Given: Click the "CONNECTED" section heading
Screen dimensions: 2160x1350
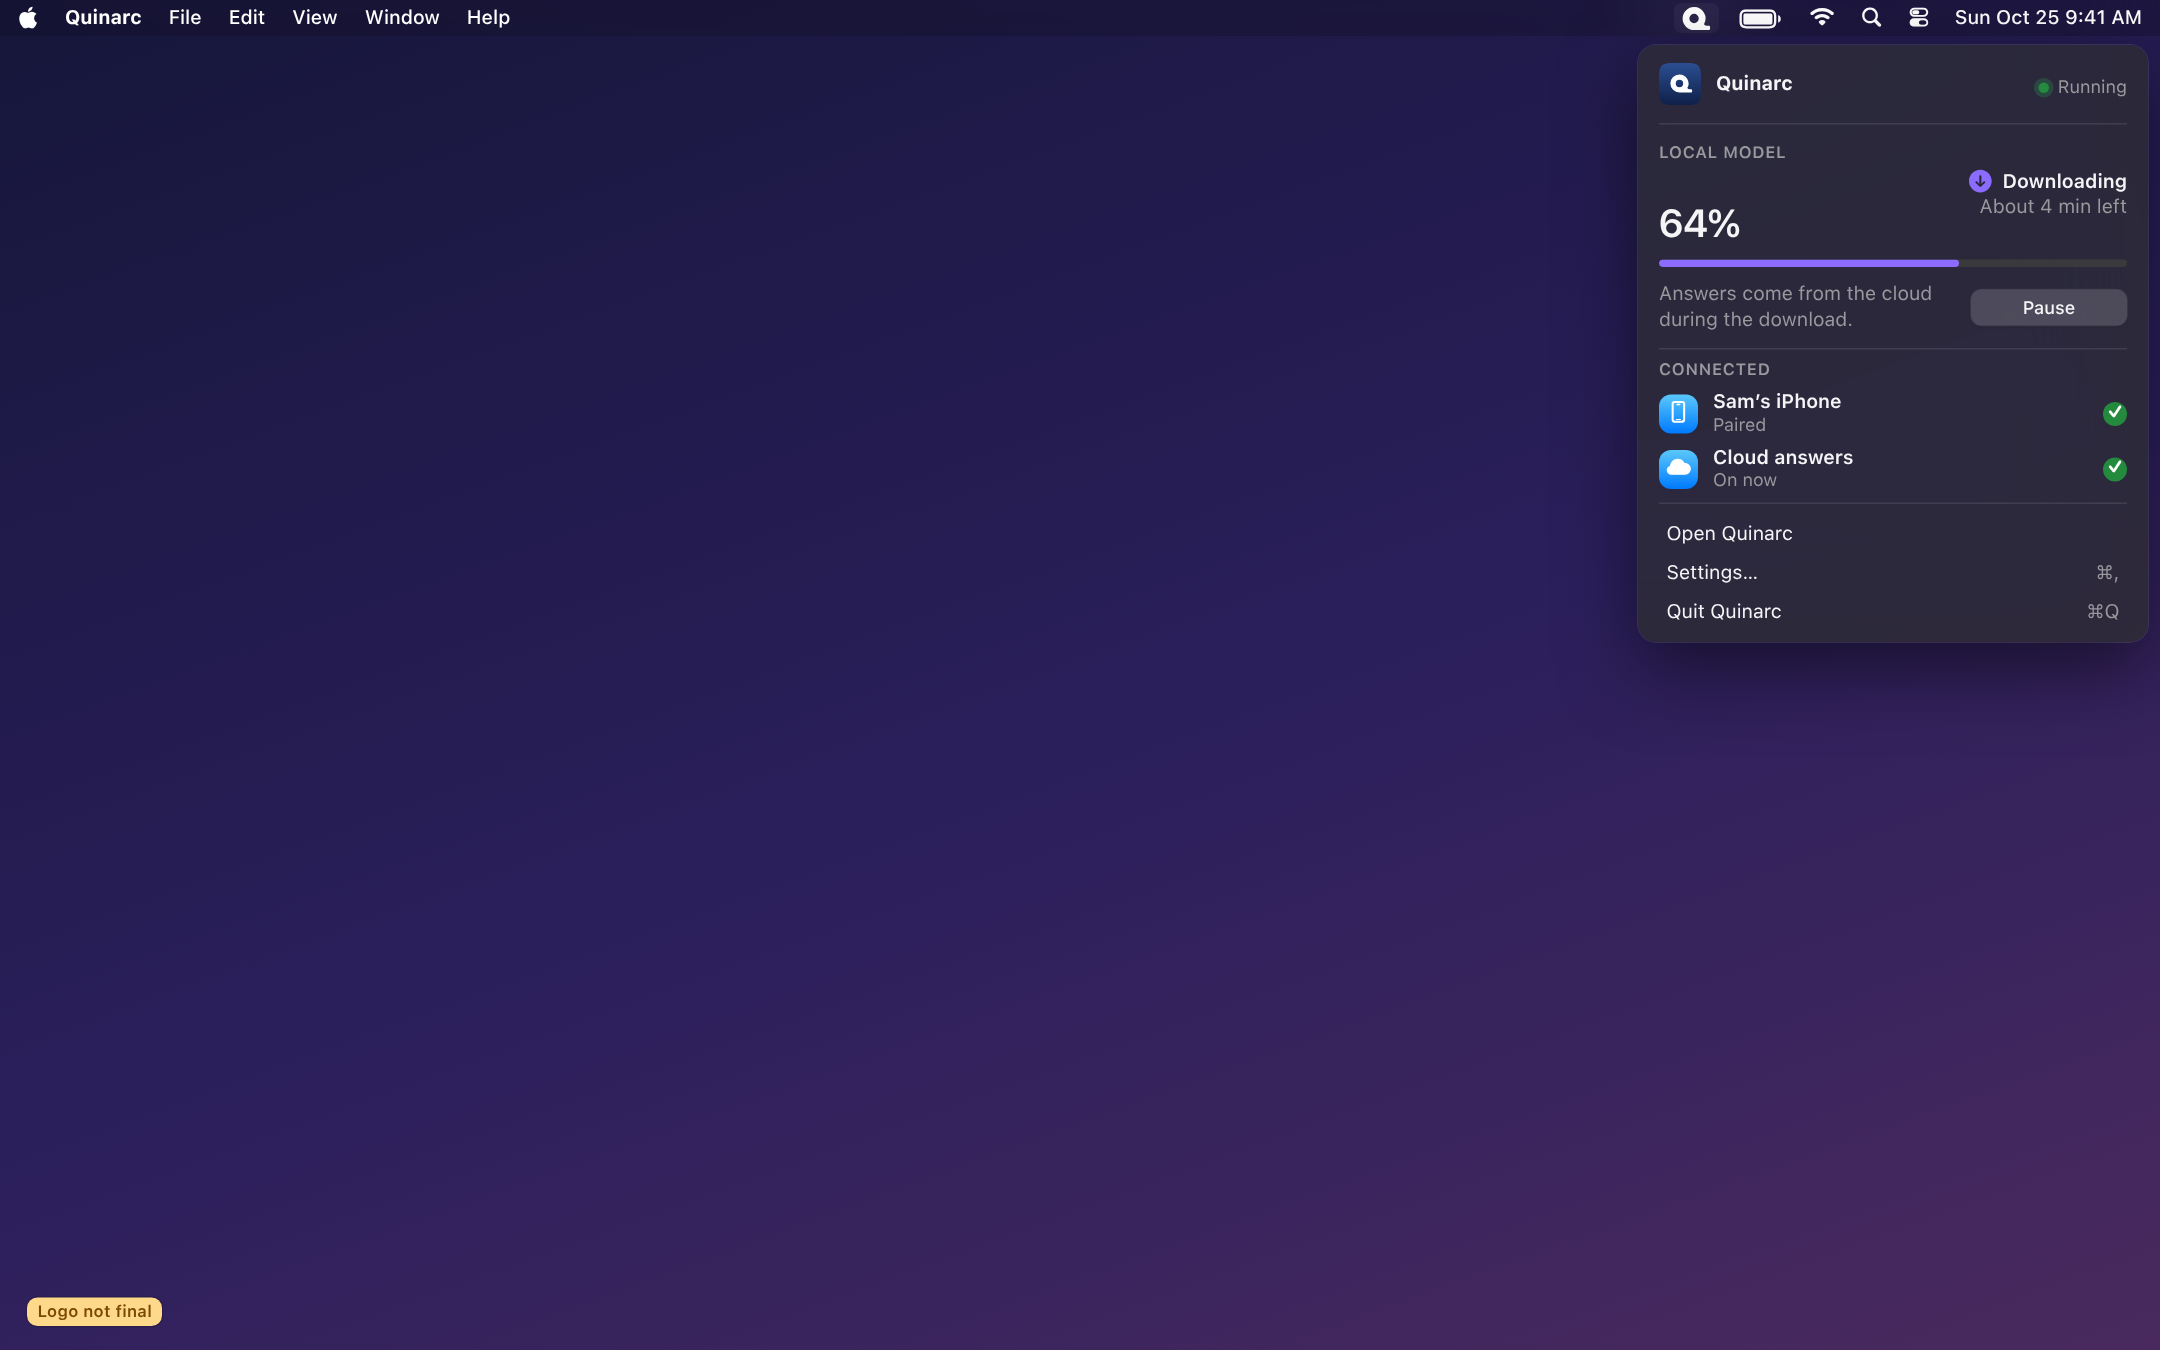Looking at the screenshot, I should 1714,370.
